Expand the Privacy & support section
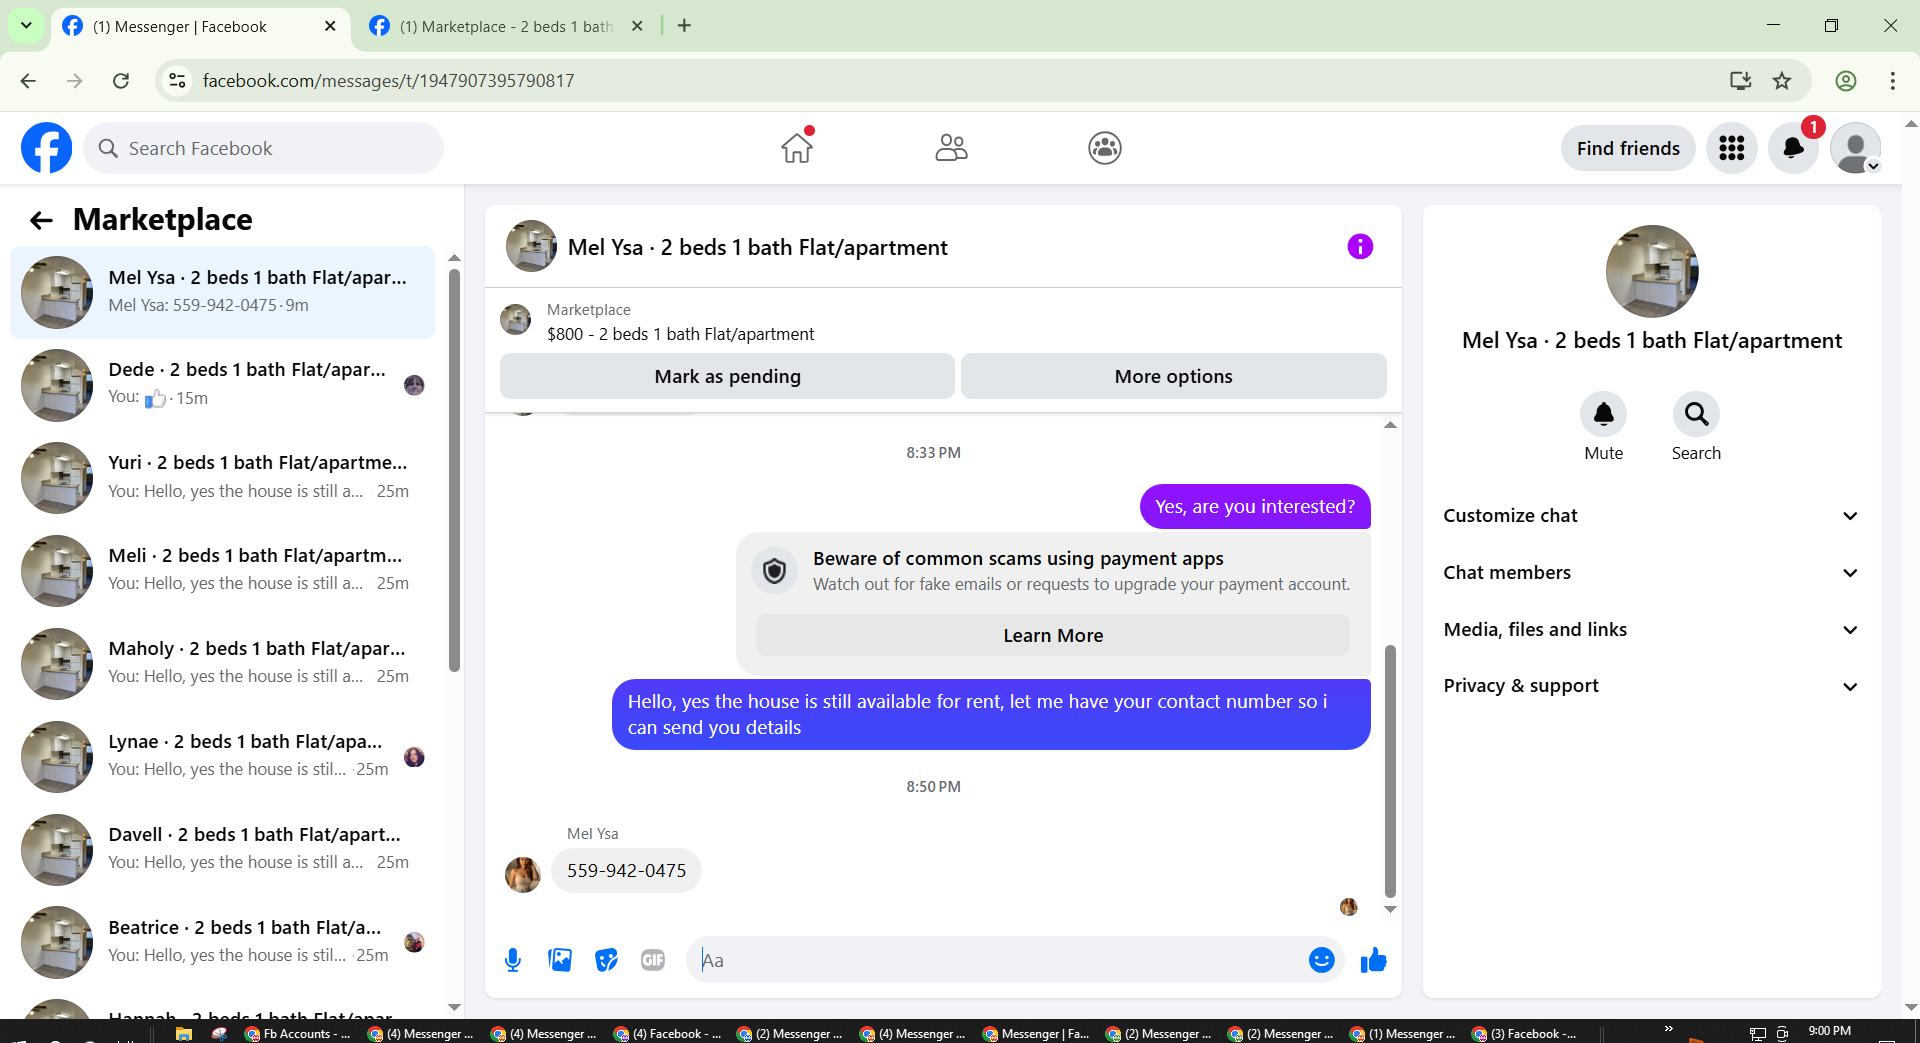The width and height of the screenshot is (1920, 1043). coord(1651,686)
